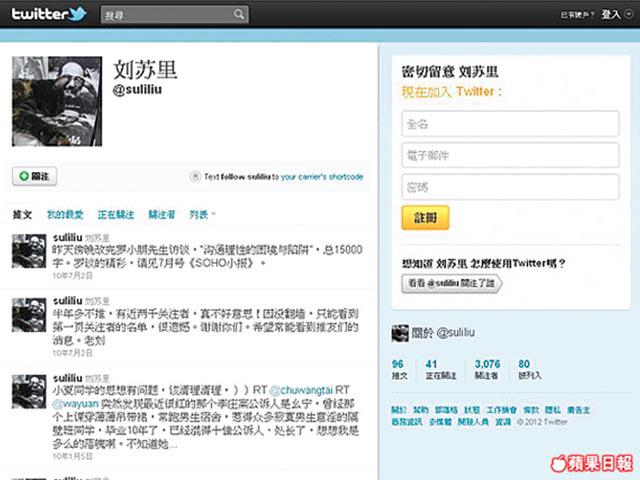640x480 pixels.
Task: Expand the arrow next to 登入
Action: click(629, 14)
